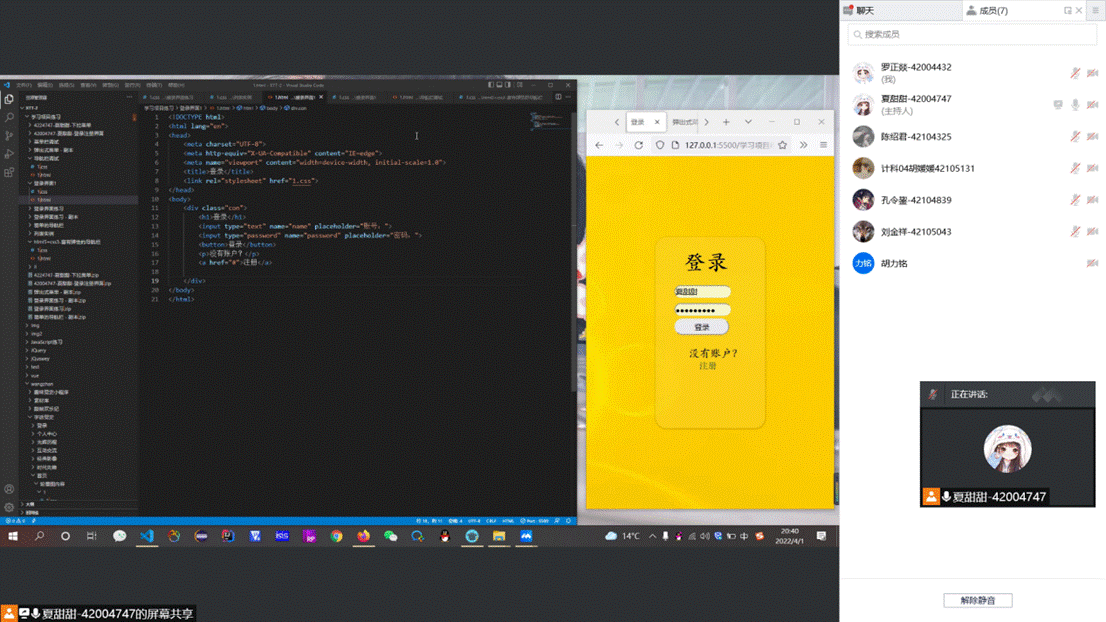This screenshot has width=1106, height=622.
Task: Open browser hamburger menu
Action: coord(823,145)
